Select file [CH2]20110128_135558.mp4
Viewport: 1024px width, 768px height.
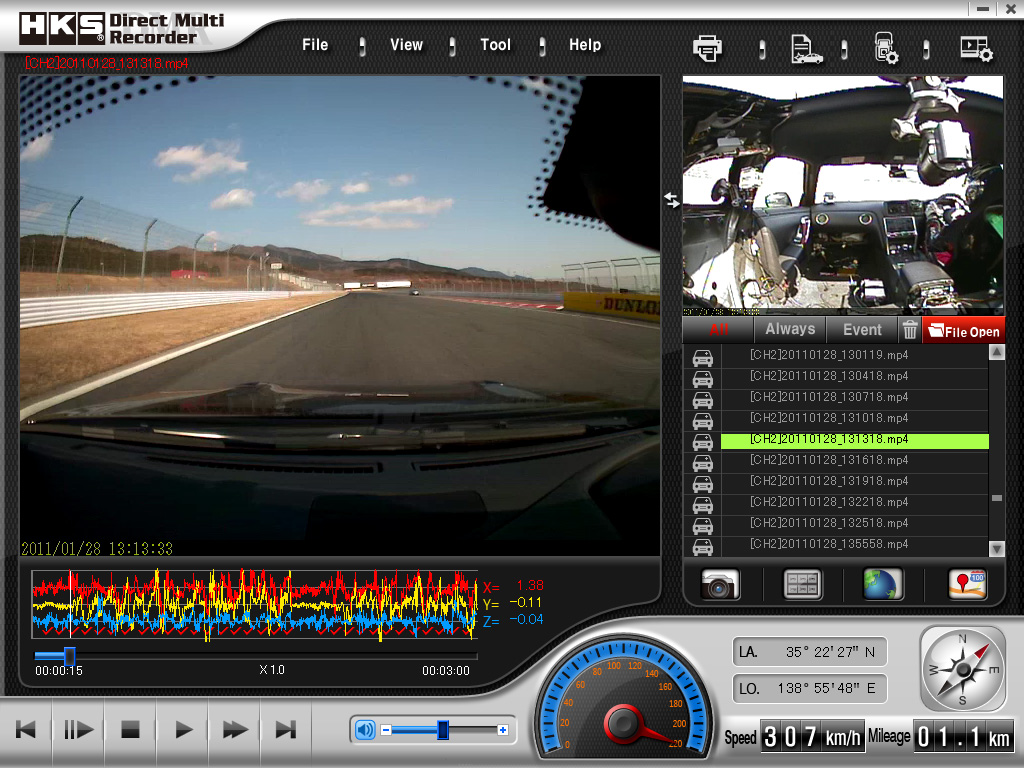[x=854, y=544]
